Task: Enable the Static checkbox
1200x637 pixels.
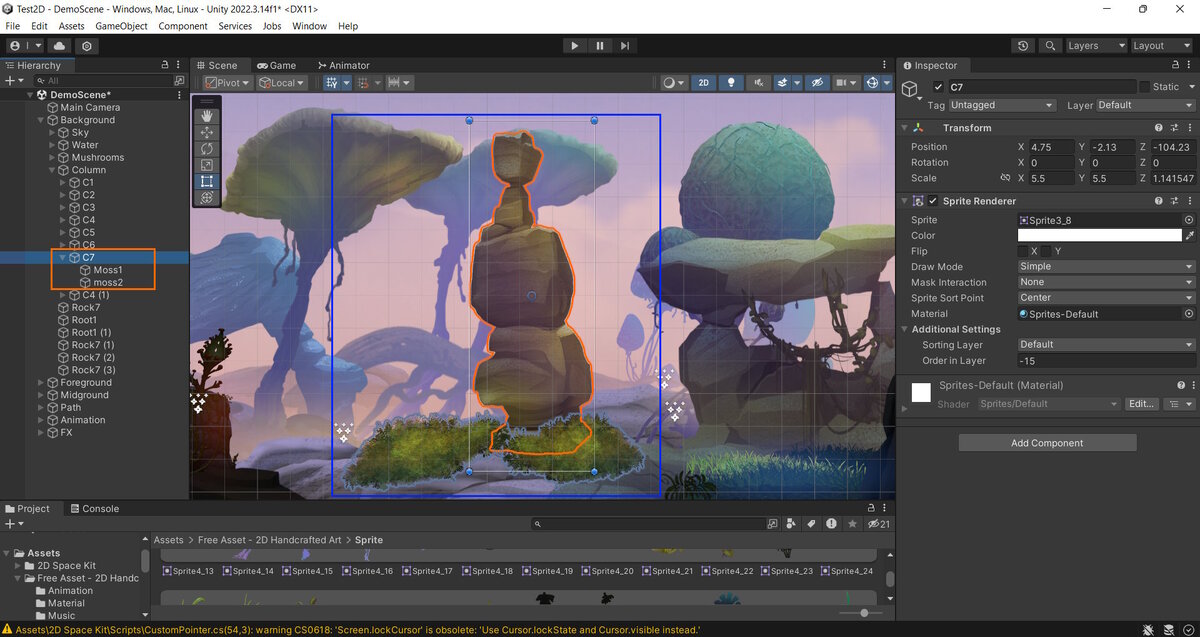Action: coord(1145,87)
